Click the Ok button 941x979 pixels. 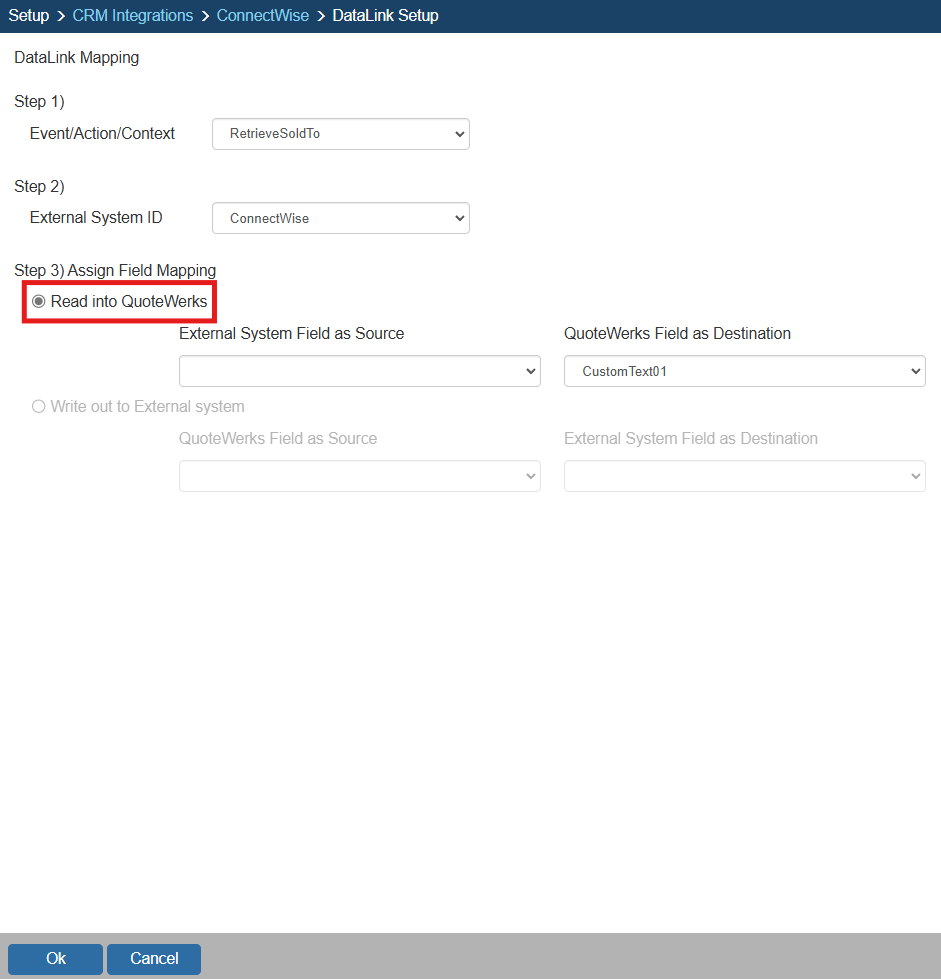tap(56, 958)
